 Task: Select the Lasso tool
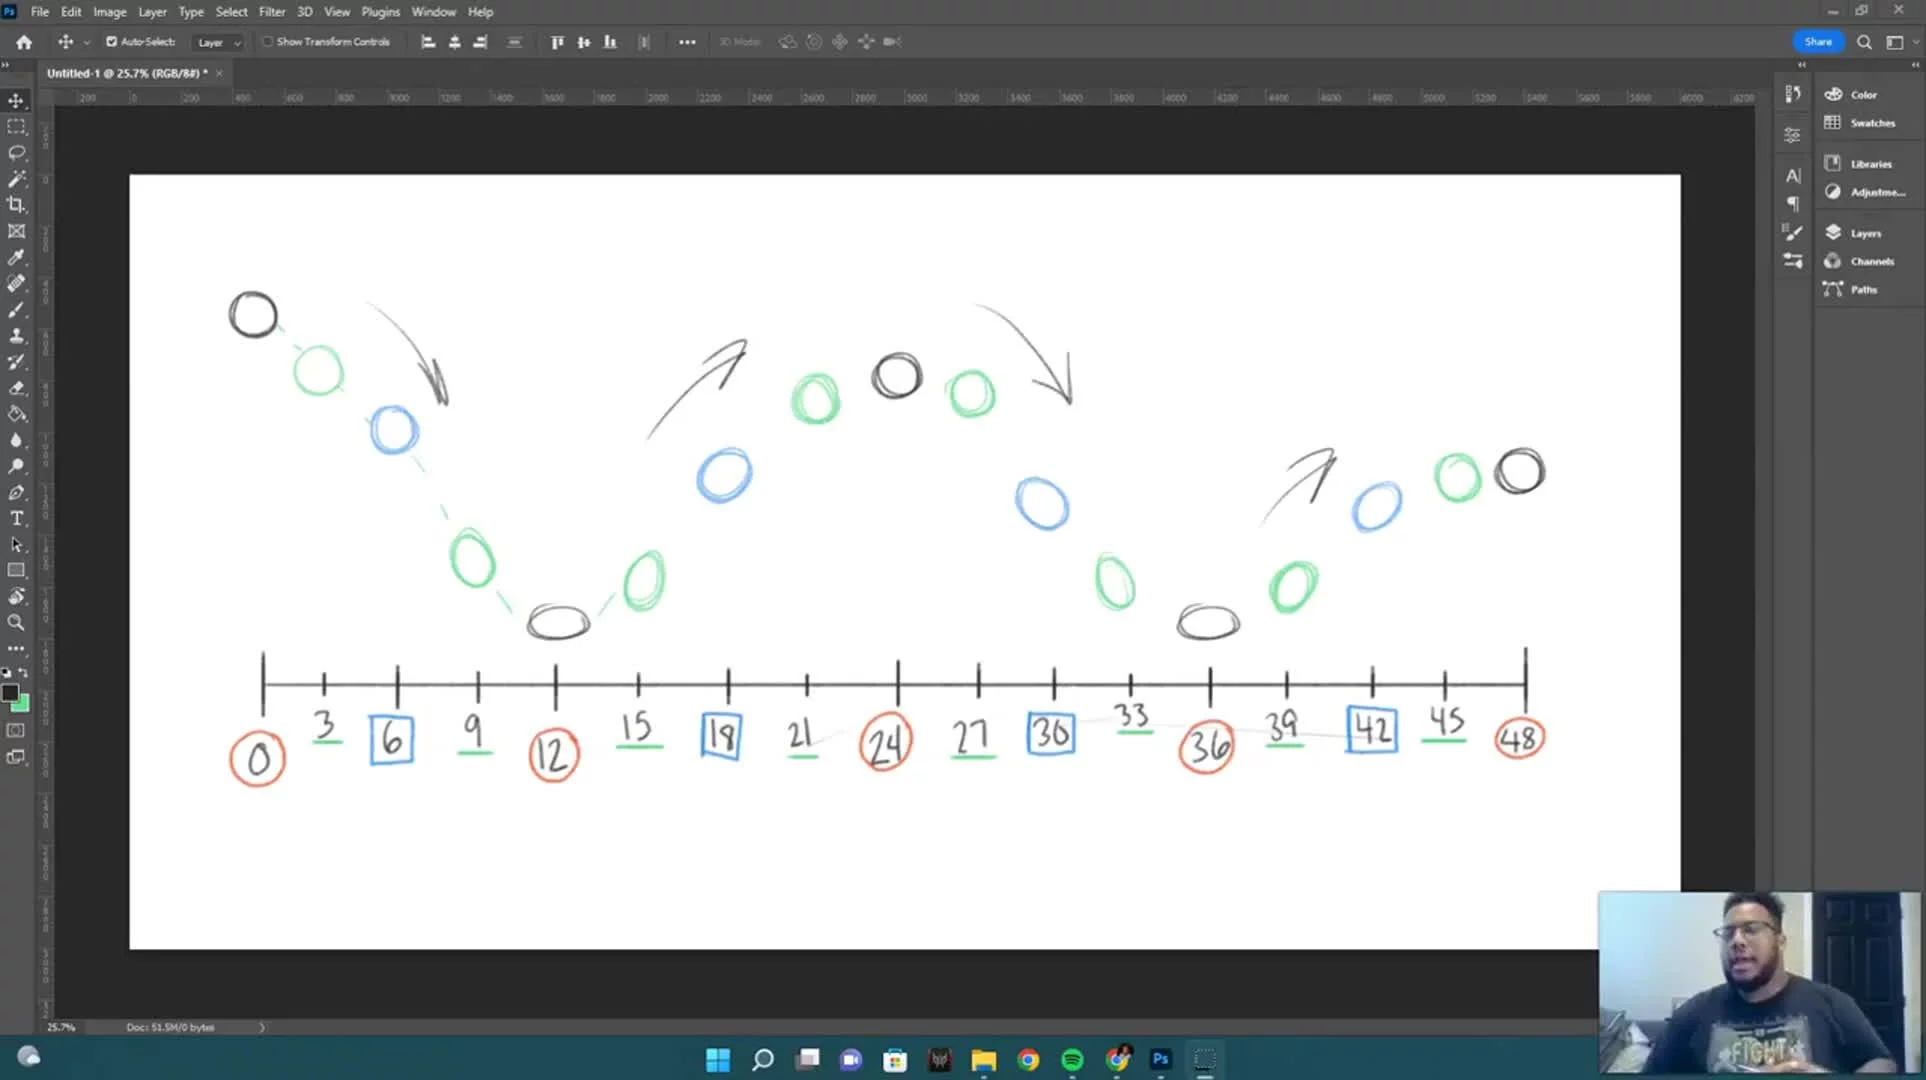coord(16,153)
